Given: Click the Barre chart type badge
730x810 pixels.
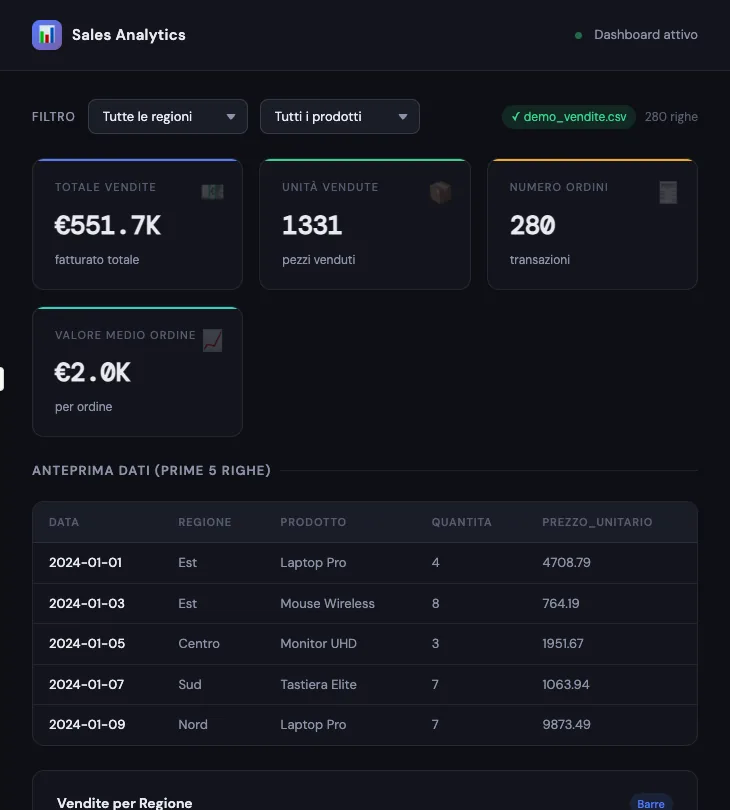Looking at the screenshot, I should [x=650, y=804].
